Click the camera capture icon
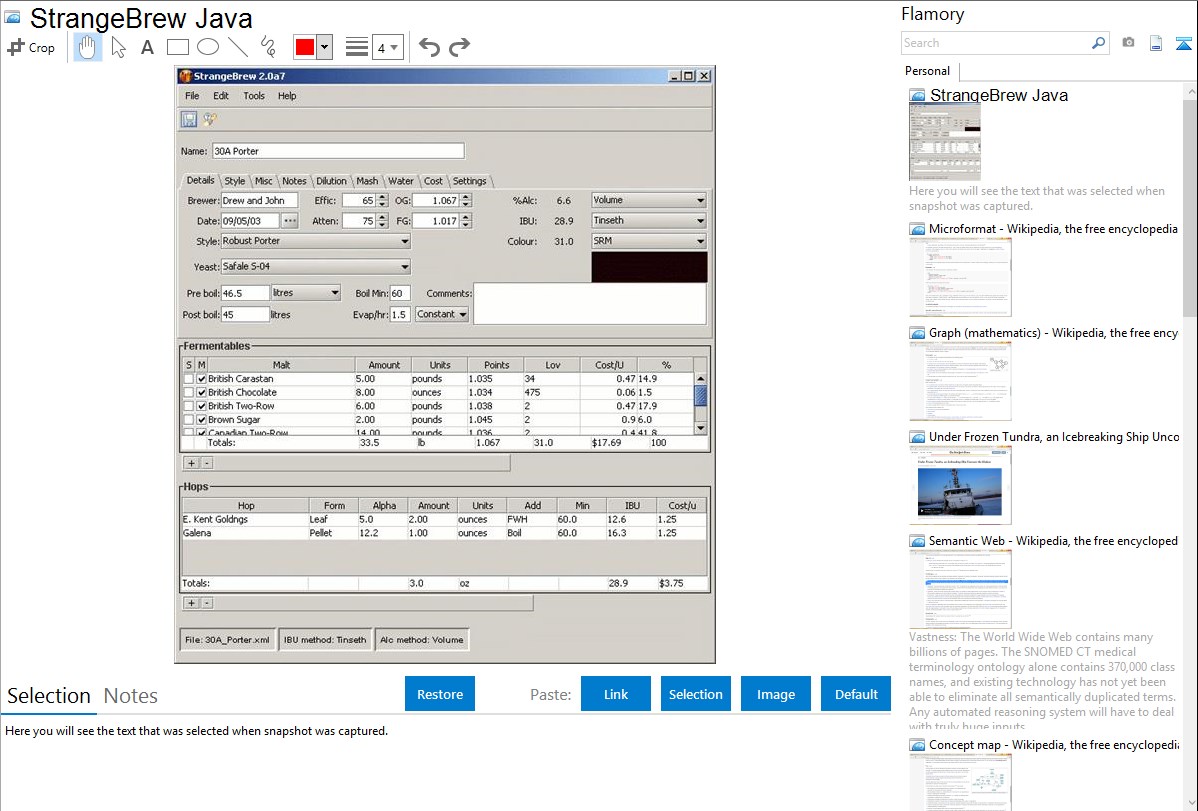The width and height of the screenshot is (1198, 811). 1128,43
